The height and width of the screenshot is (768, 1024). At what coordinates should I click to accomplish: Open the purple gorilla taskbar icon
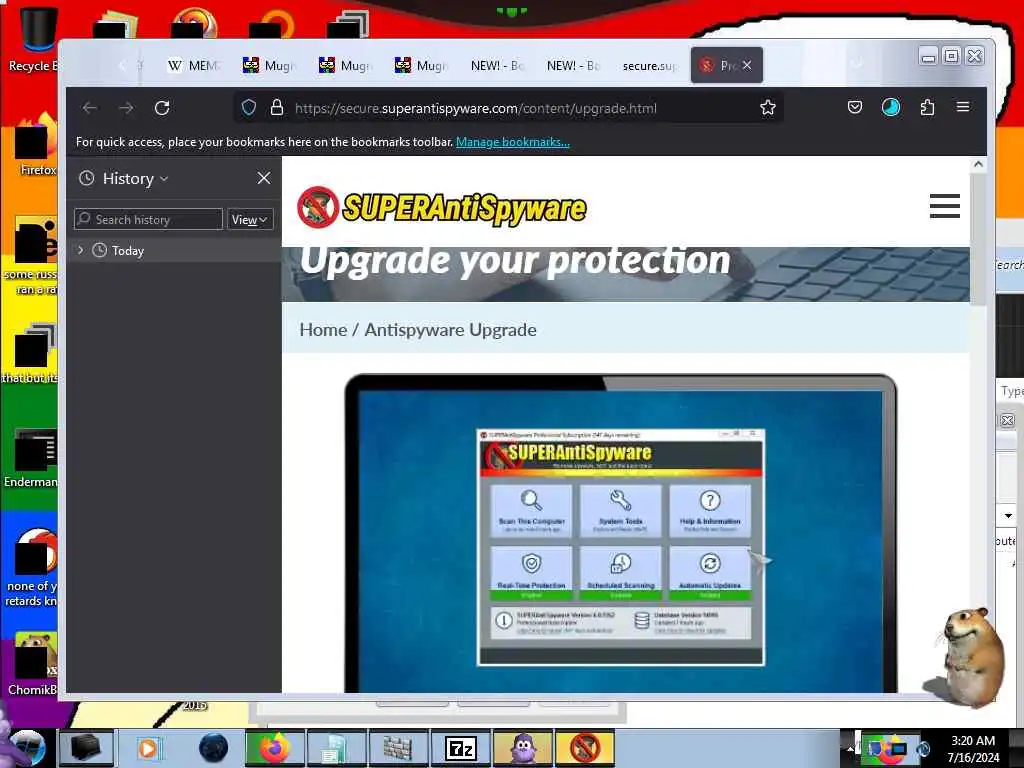click(522, 748)
